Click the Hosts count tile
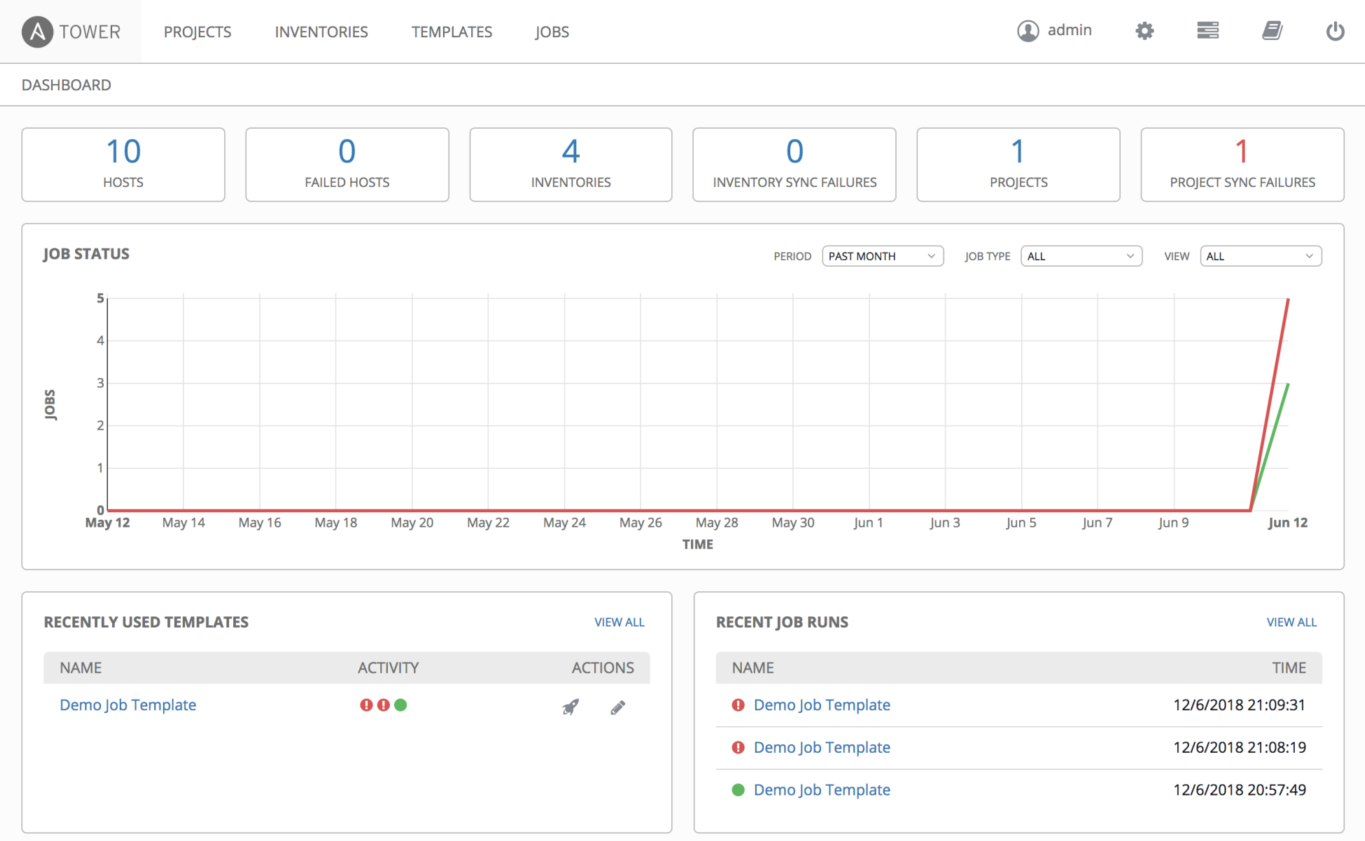Viewport: 1365px width, 841px height. pyautogui.click(x=123, y=165)
